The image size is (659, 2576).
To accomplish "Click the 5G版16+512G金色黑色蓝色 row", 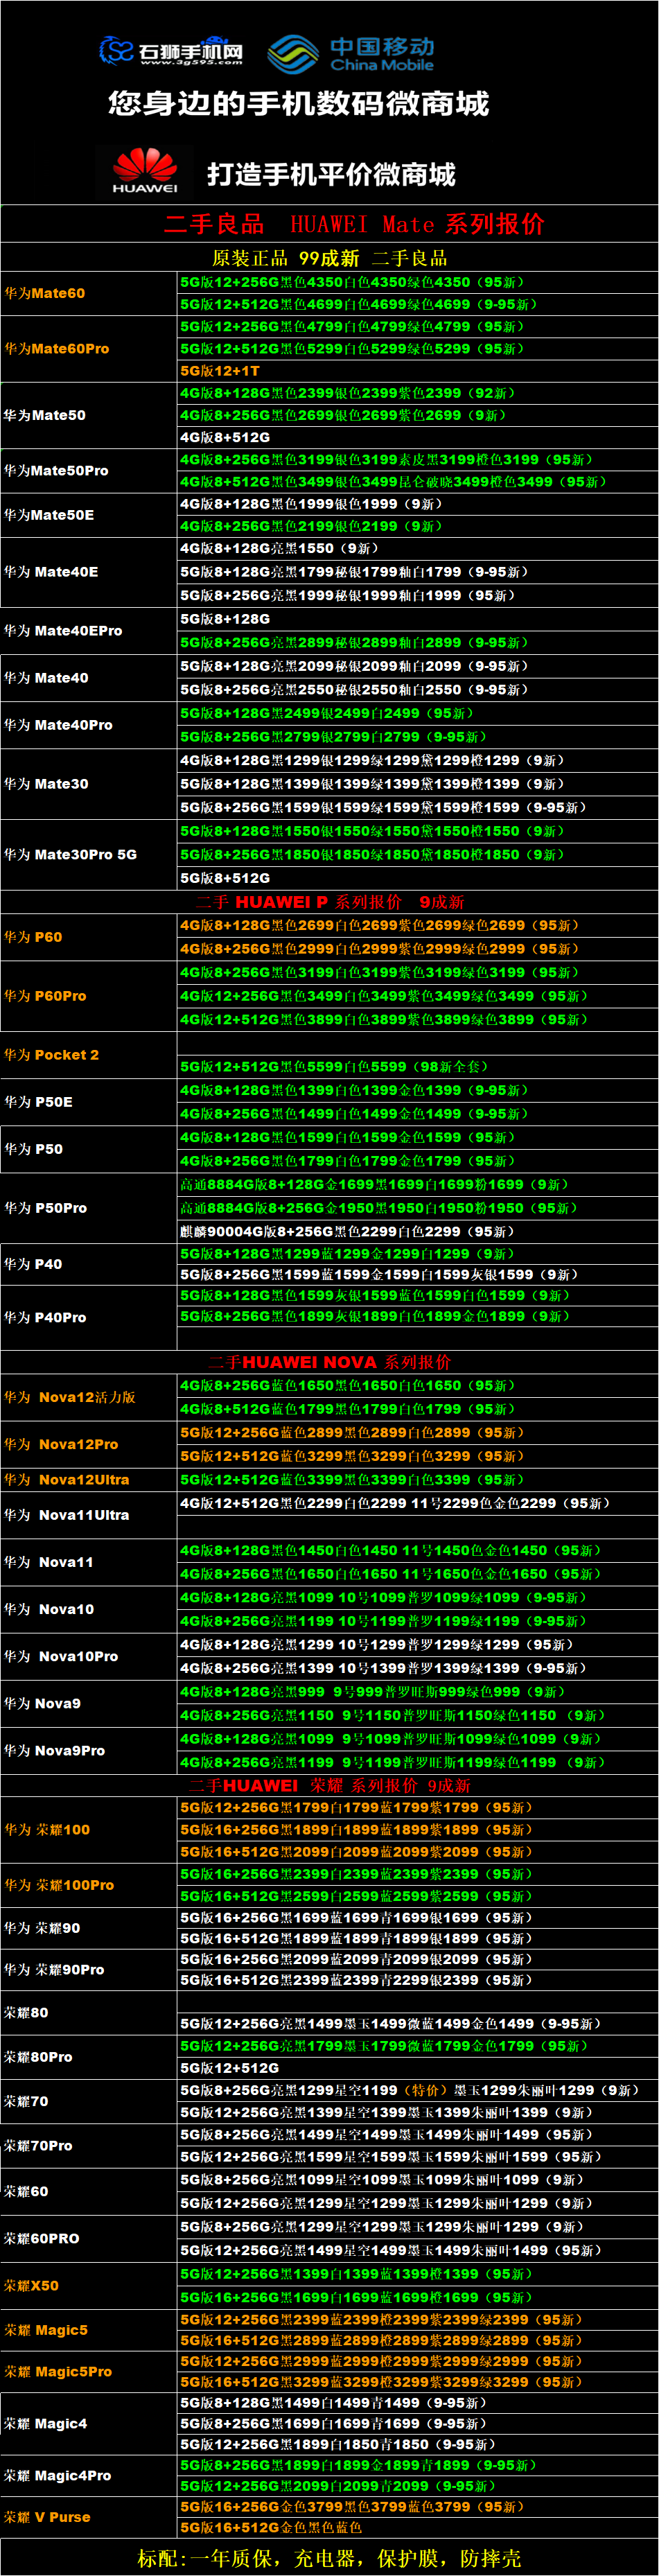I will coord(417,2527).
